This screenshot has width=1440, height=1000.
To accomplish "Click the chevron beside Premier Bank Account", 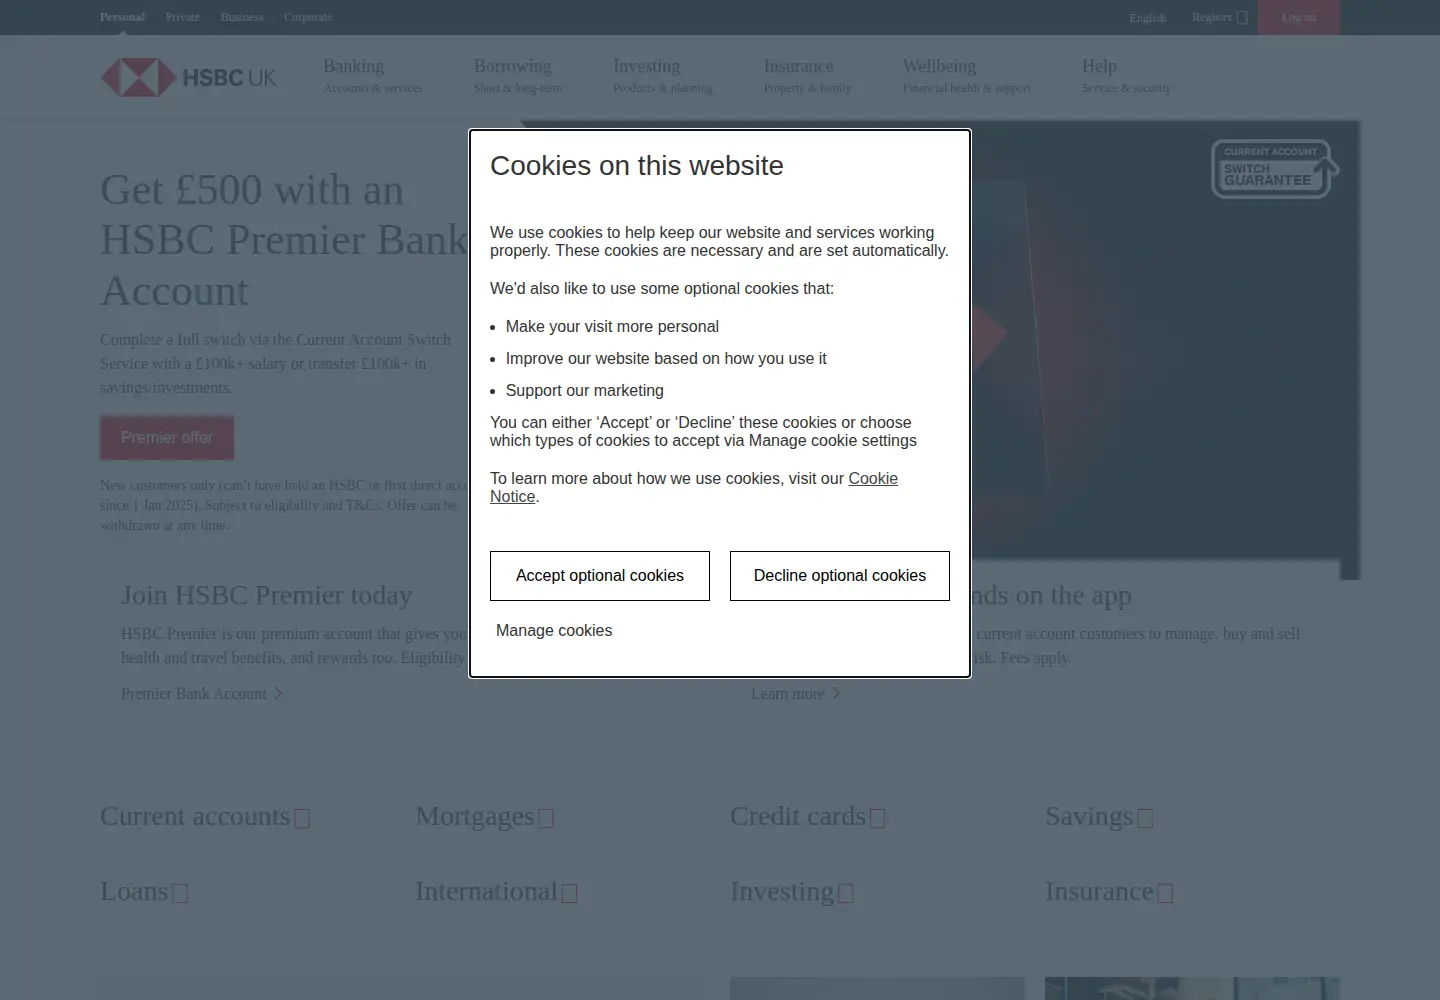I will click(x=278, y=694).
